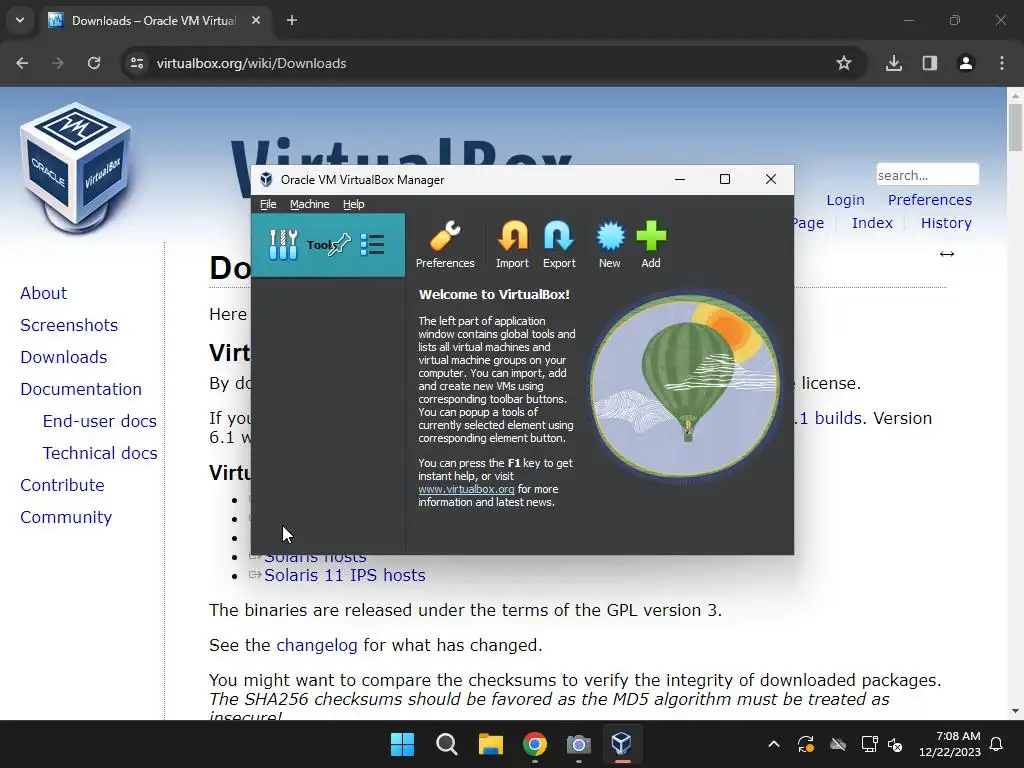
Task: Open the tab search dropdown arrow
Action: click(x=20, y=20)
